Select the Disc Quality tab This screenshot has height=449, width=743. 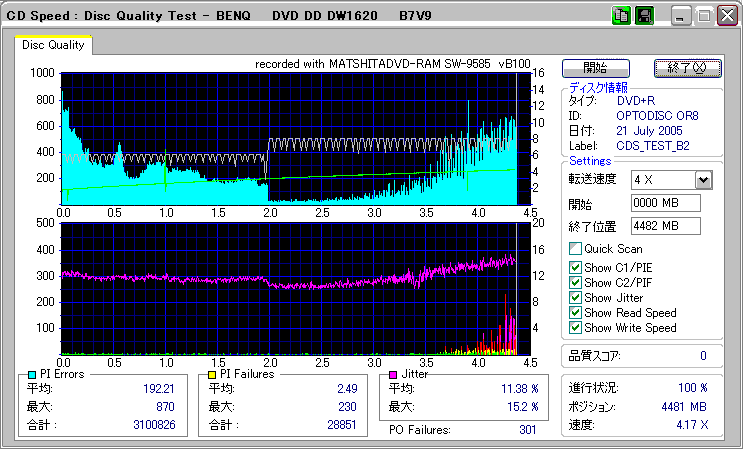click(x=53, y=45)
